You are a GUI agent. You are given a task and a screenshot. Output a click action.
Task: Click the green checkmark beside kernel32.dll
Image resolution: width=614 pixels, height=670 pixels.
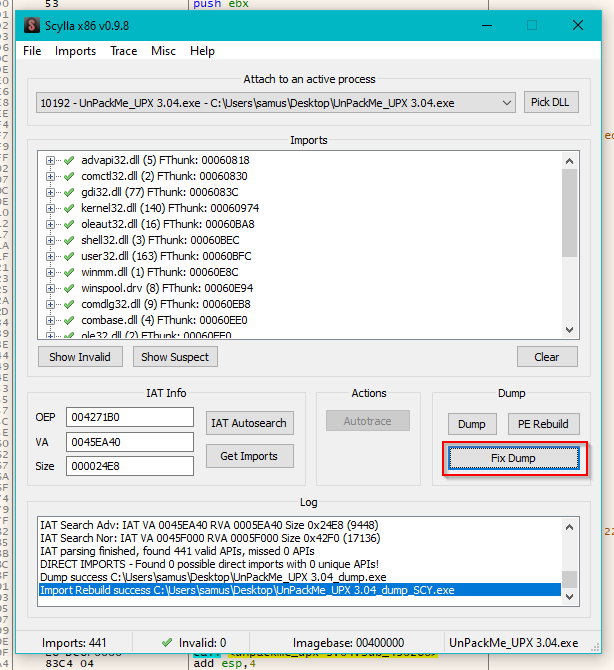[x=69, y=209]
